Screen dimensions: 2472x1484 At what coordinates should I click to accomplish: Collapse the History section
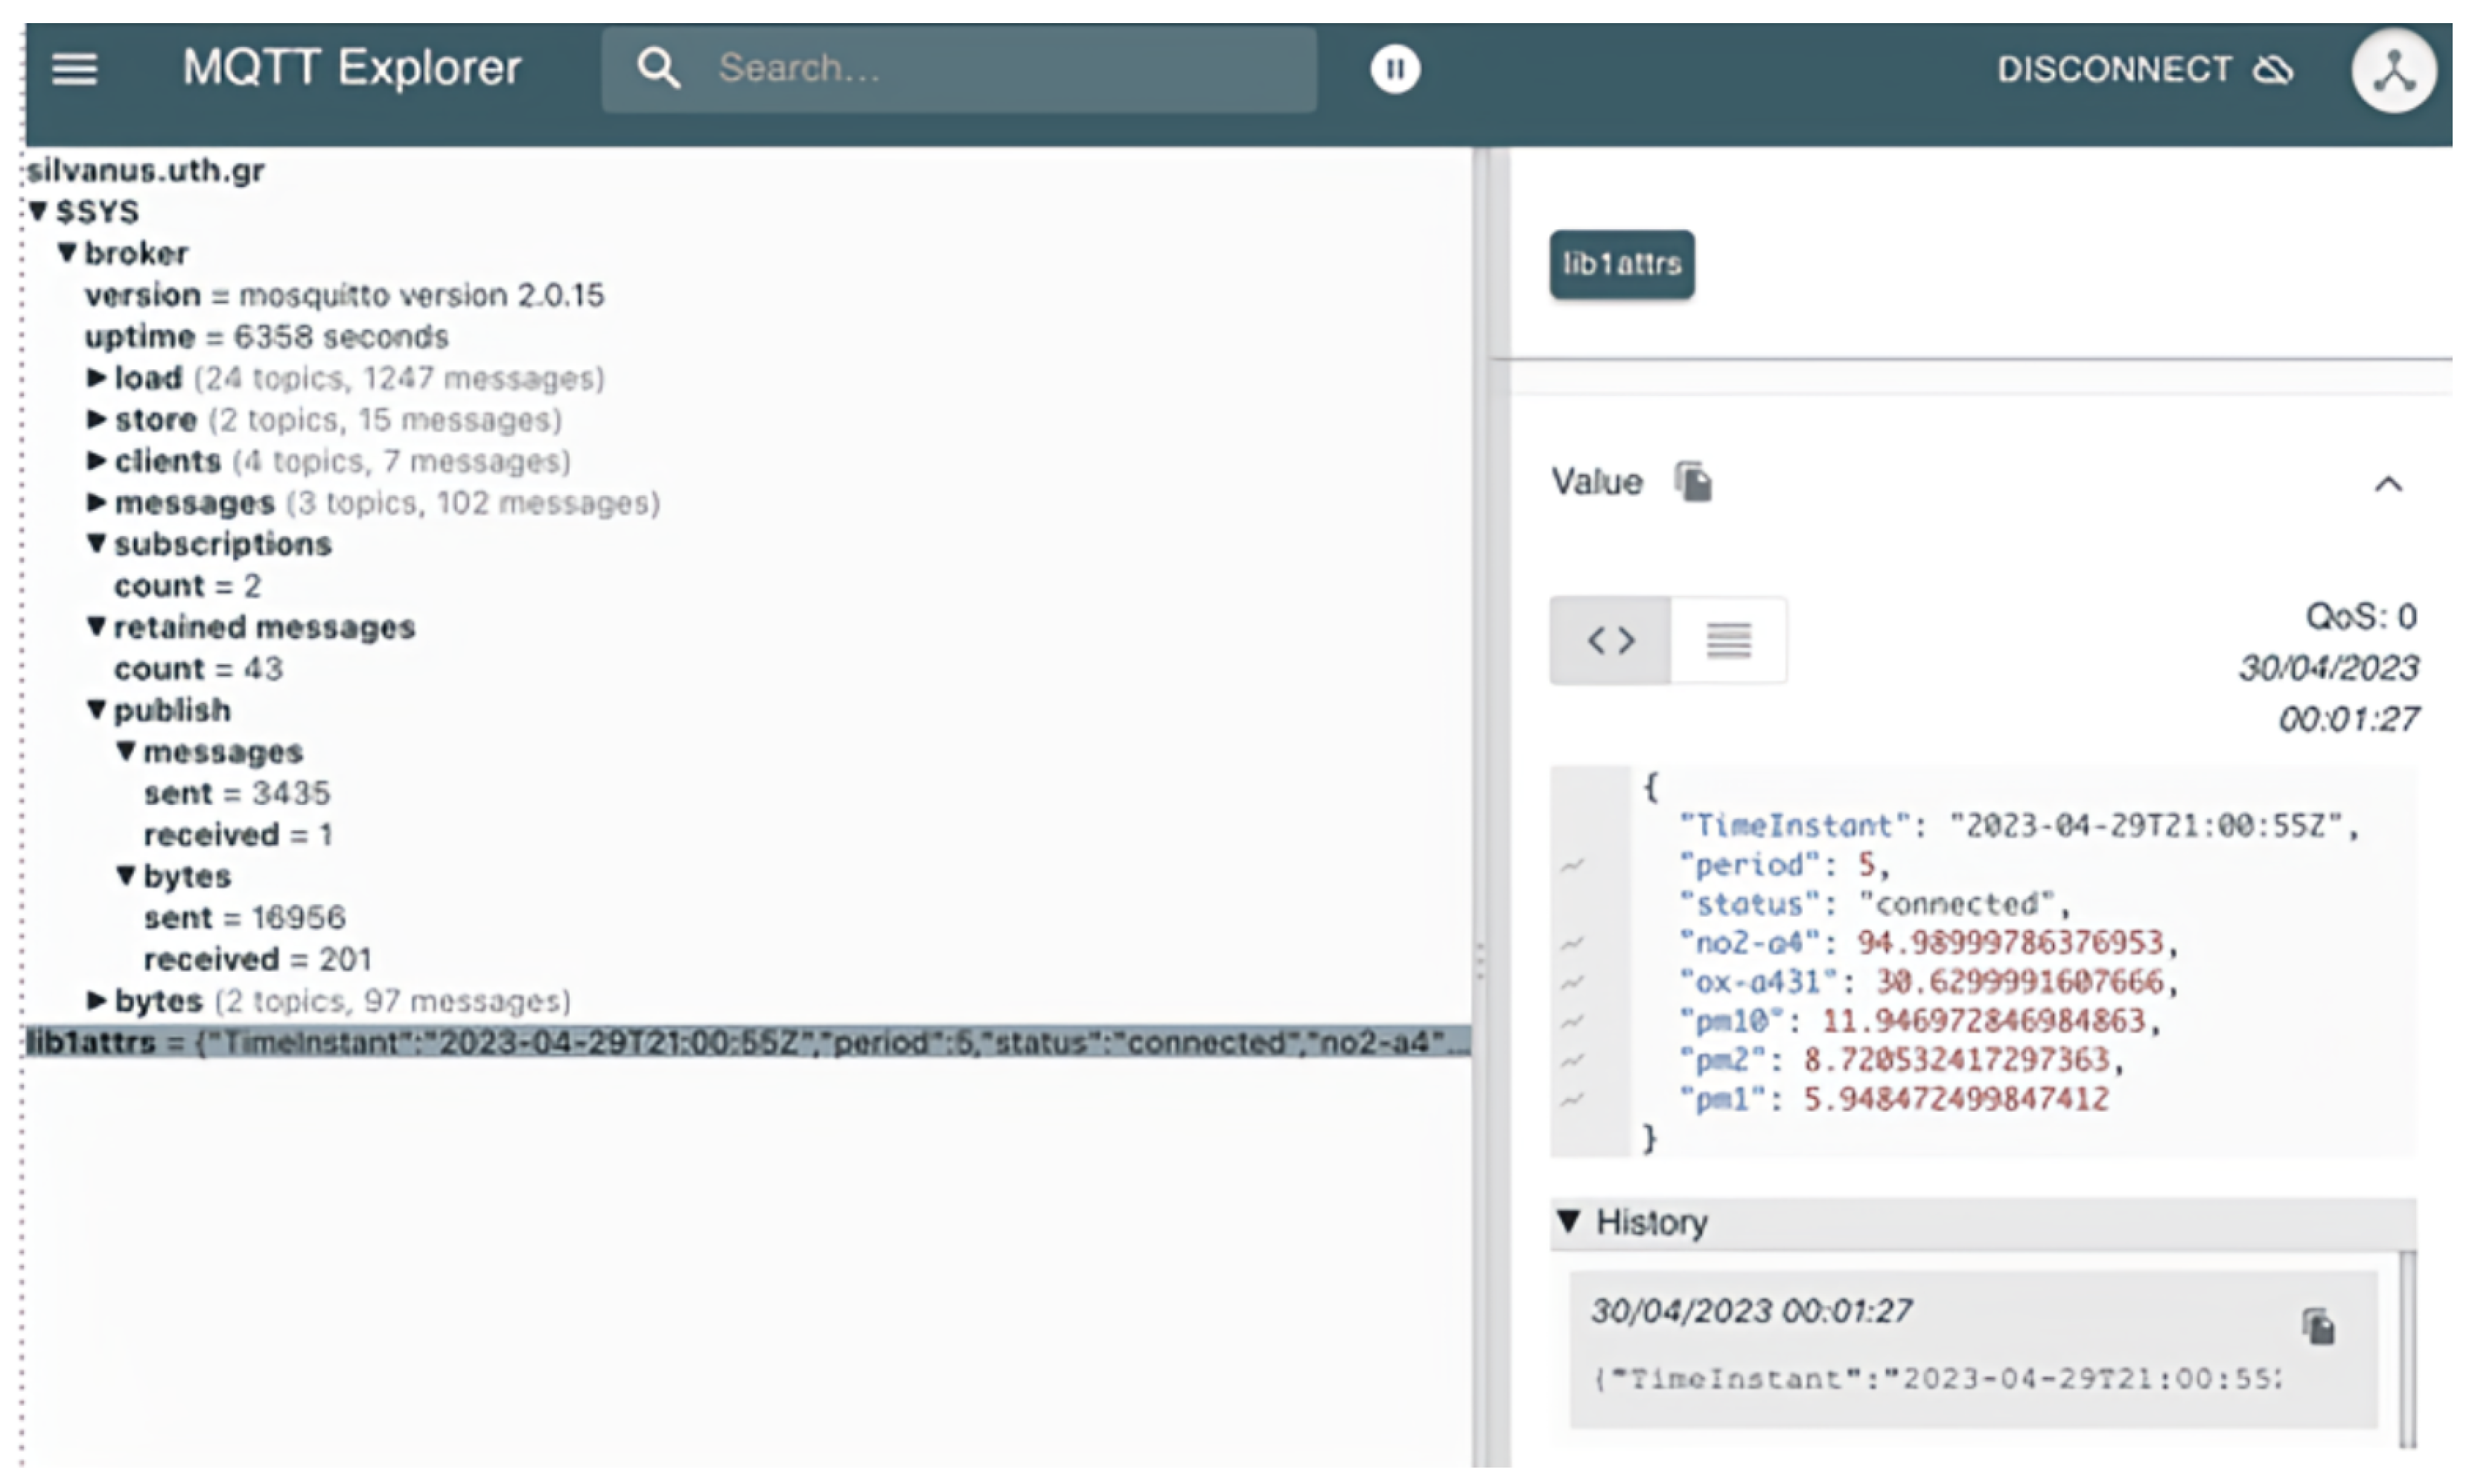(x=1569, y=1221)
